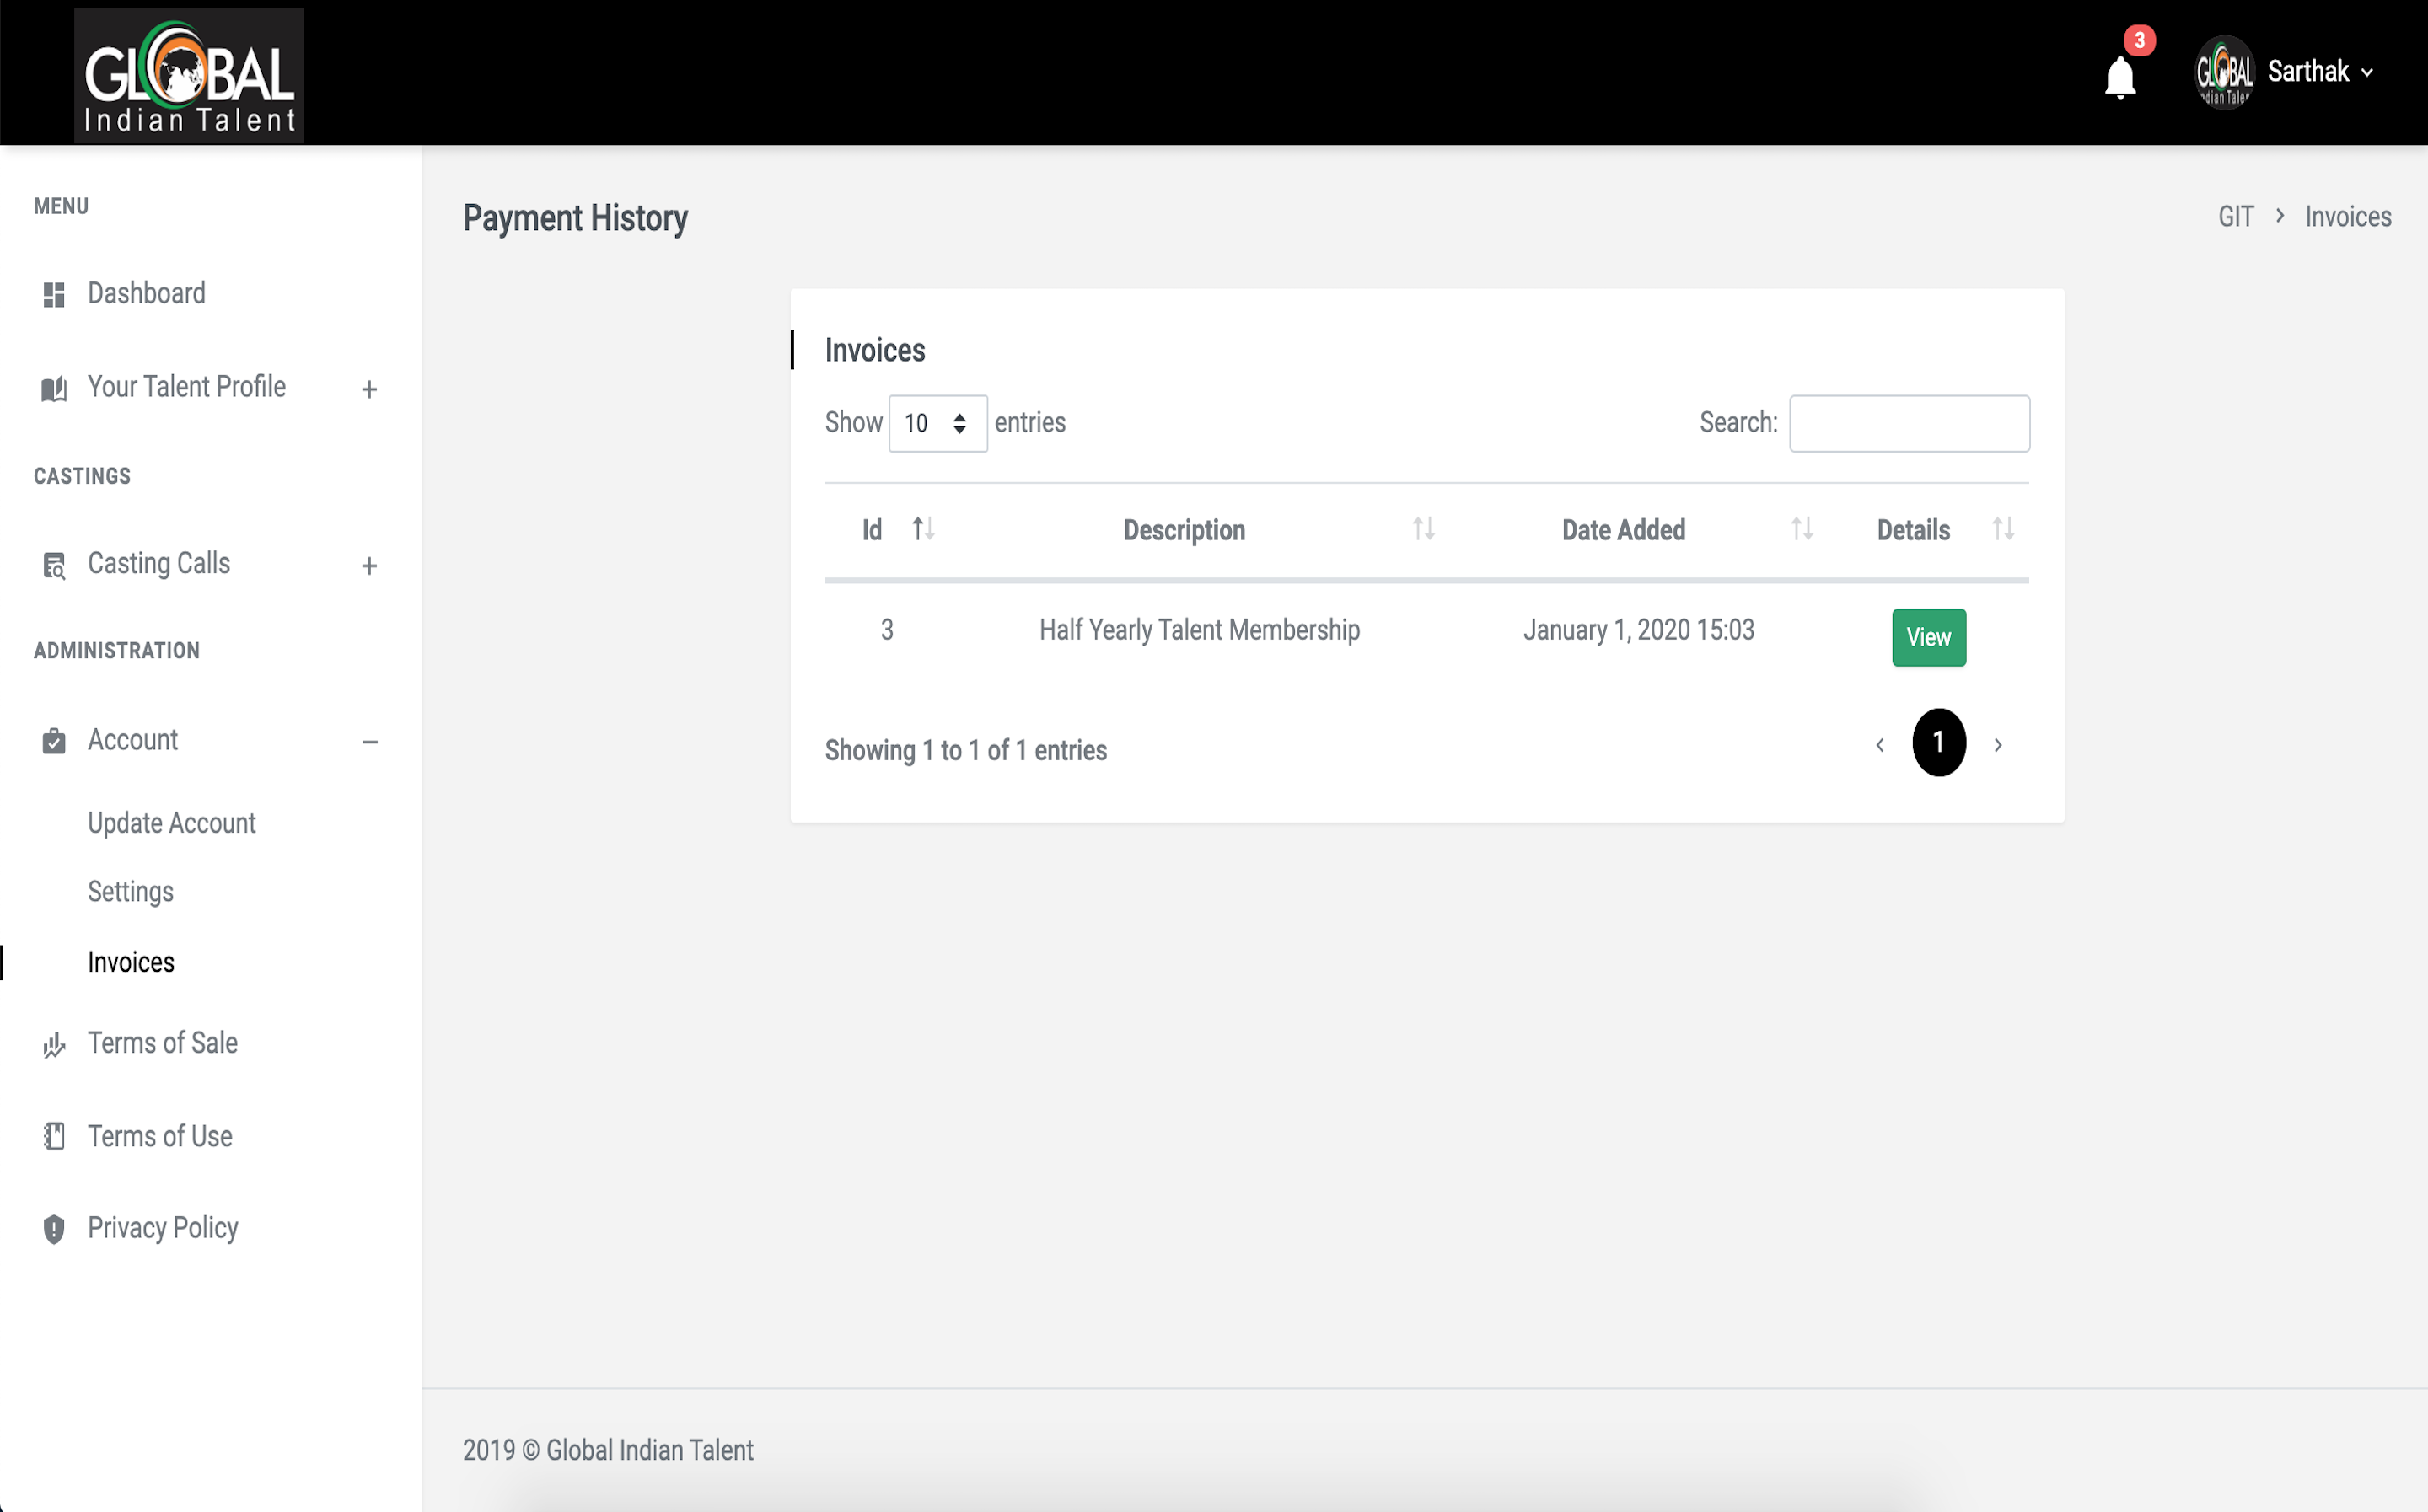The image size is (2428, 1512).
Task: Expand Your Talent Profile submenu
Action: coord(369,389)
